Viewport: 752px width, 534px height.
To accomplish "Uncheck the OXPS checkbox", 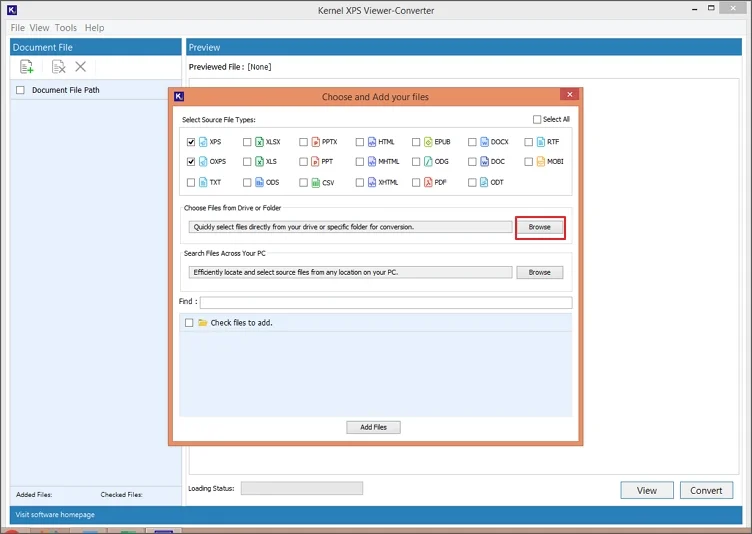I will (191, 162).
